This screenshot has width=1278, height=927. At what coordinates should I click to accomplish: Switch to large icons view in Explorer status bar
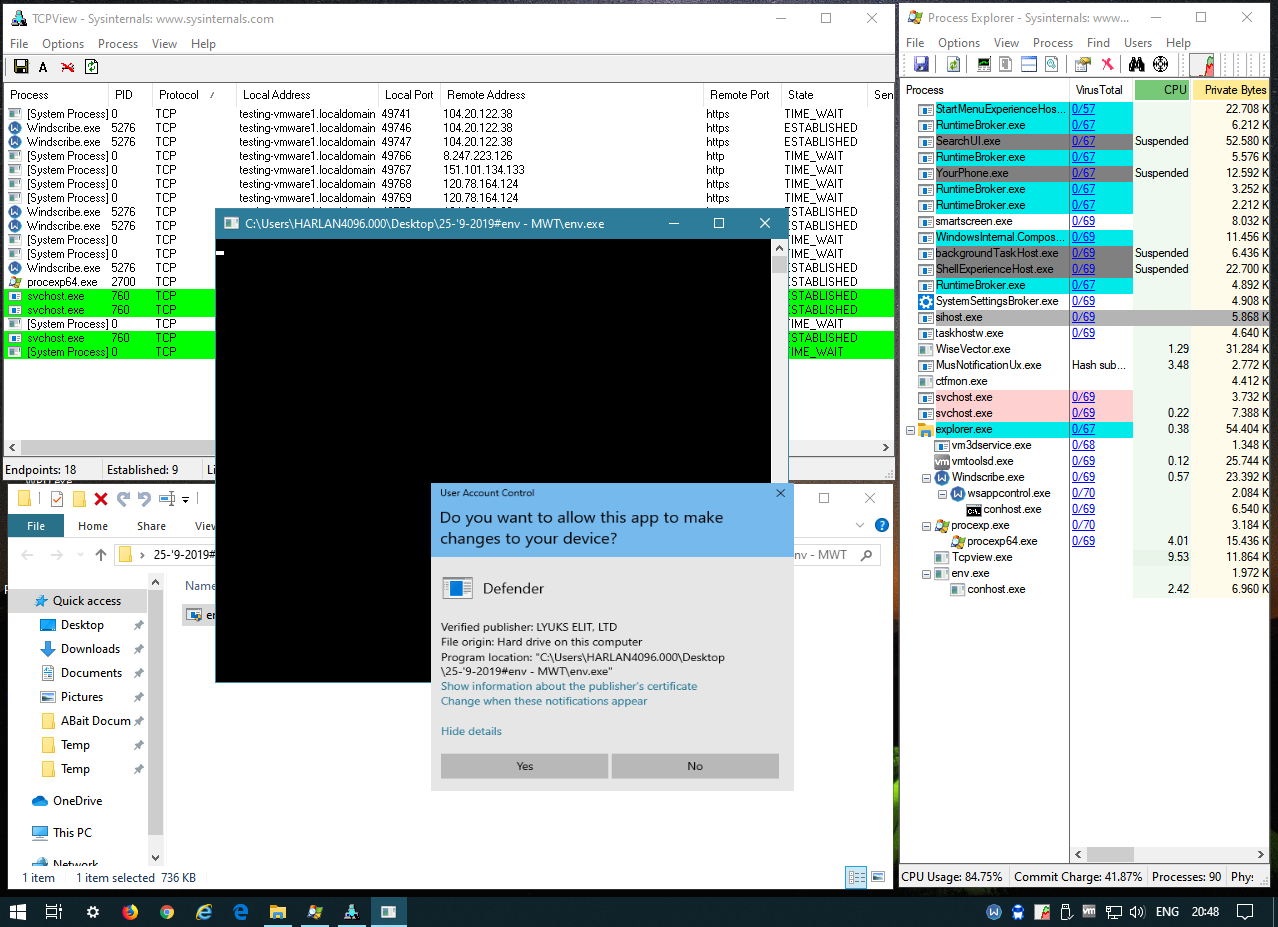[x=877, y=877]
